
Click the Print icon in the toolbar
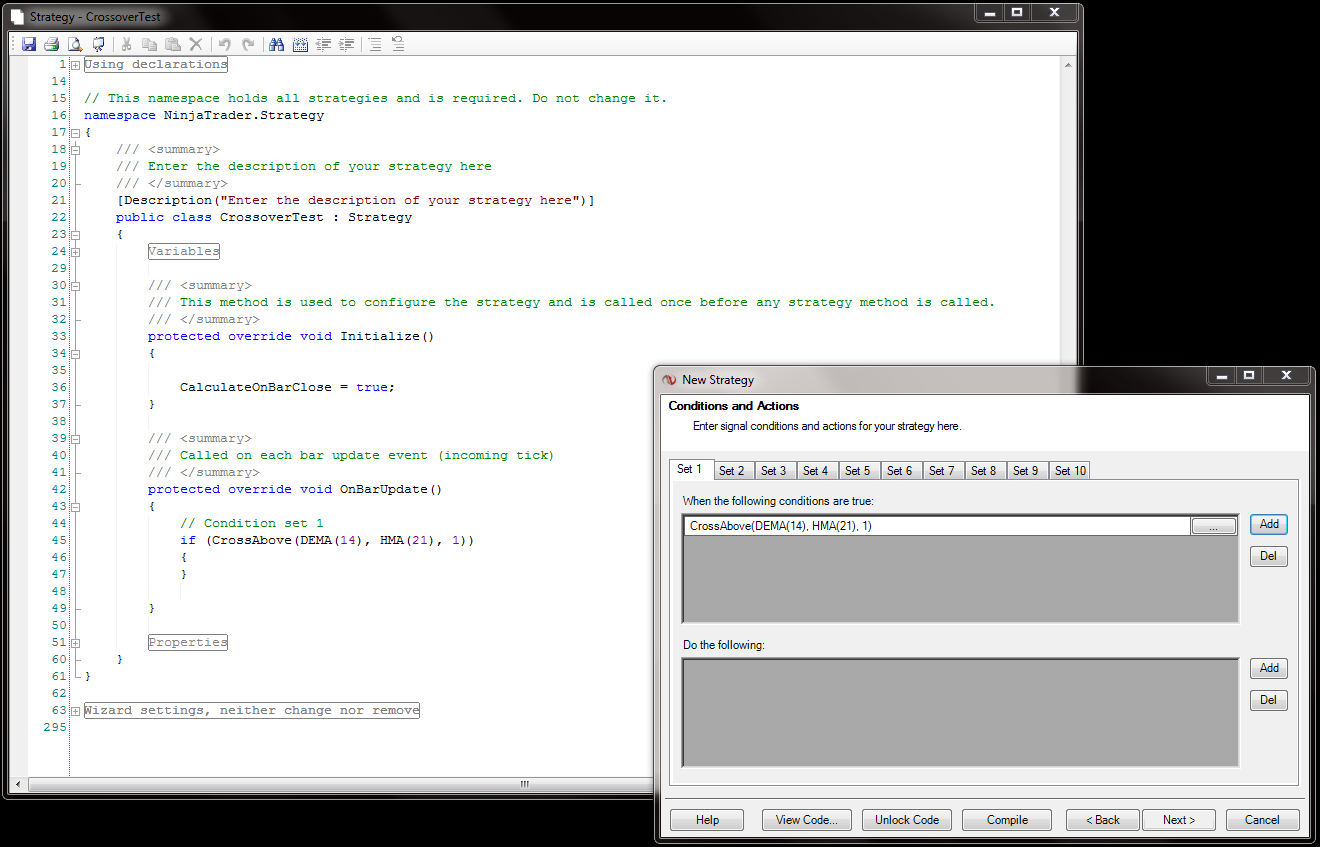[51, 44]
